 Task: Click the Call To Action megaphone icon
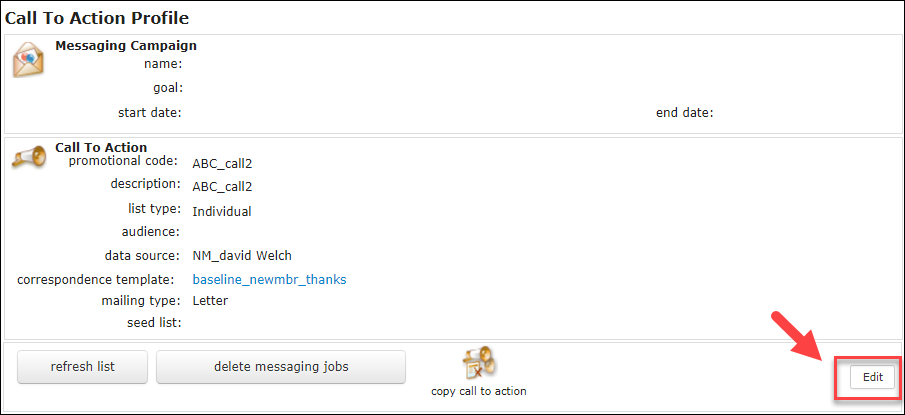pyautogui.click(x=28, y=156)
